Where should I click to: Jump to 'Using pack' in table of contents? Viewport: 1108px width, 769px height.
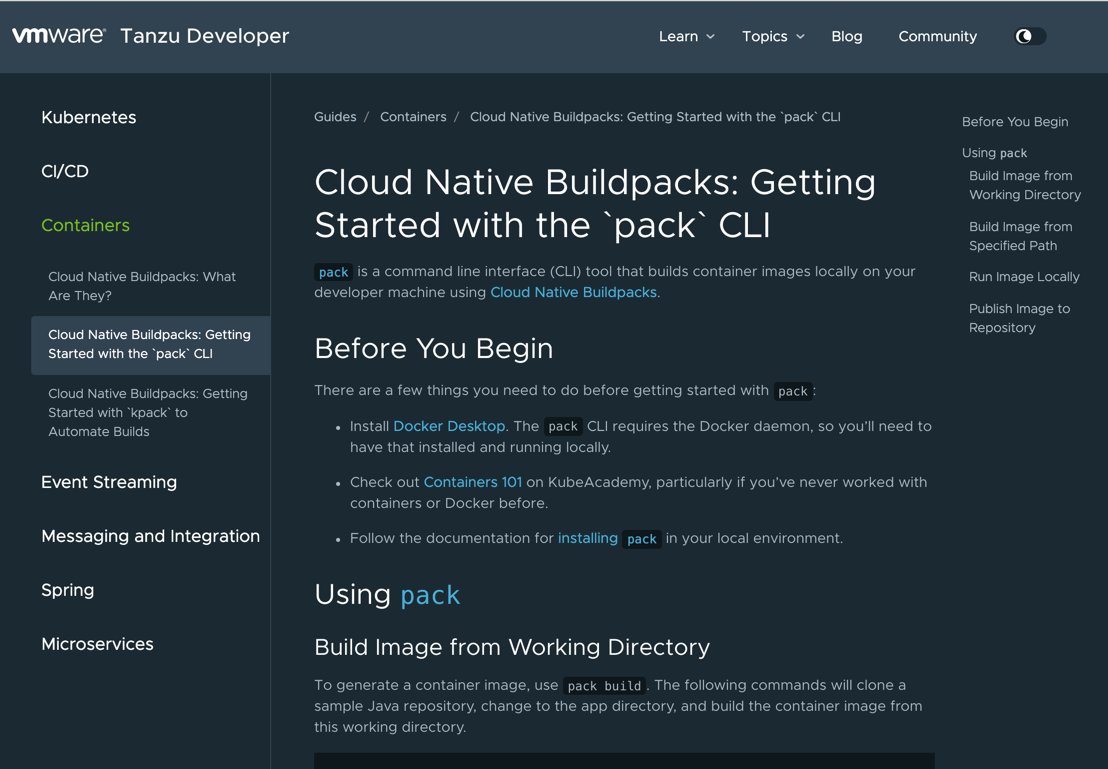tap(994, 153)
